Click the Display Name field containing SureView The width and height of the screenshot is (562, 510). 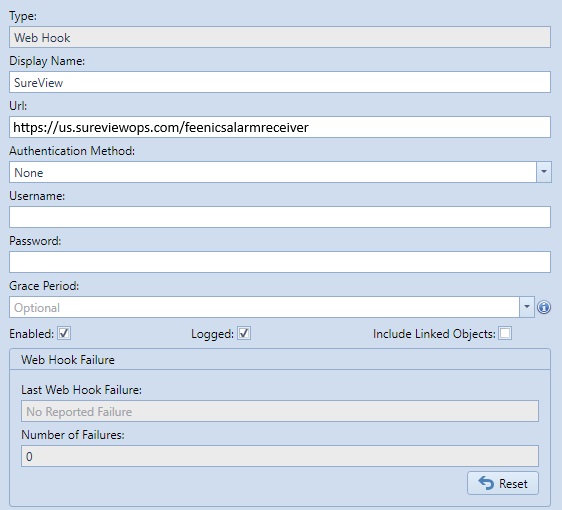pos(280,82)
